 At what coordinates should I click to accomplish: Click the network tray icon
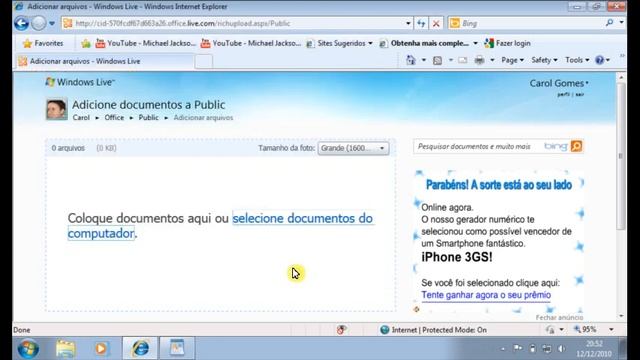click(547, 349)
